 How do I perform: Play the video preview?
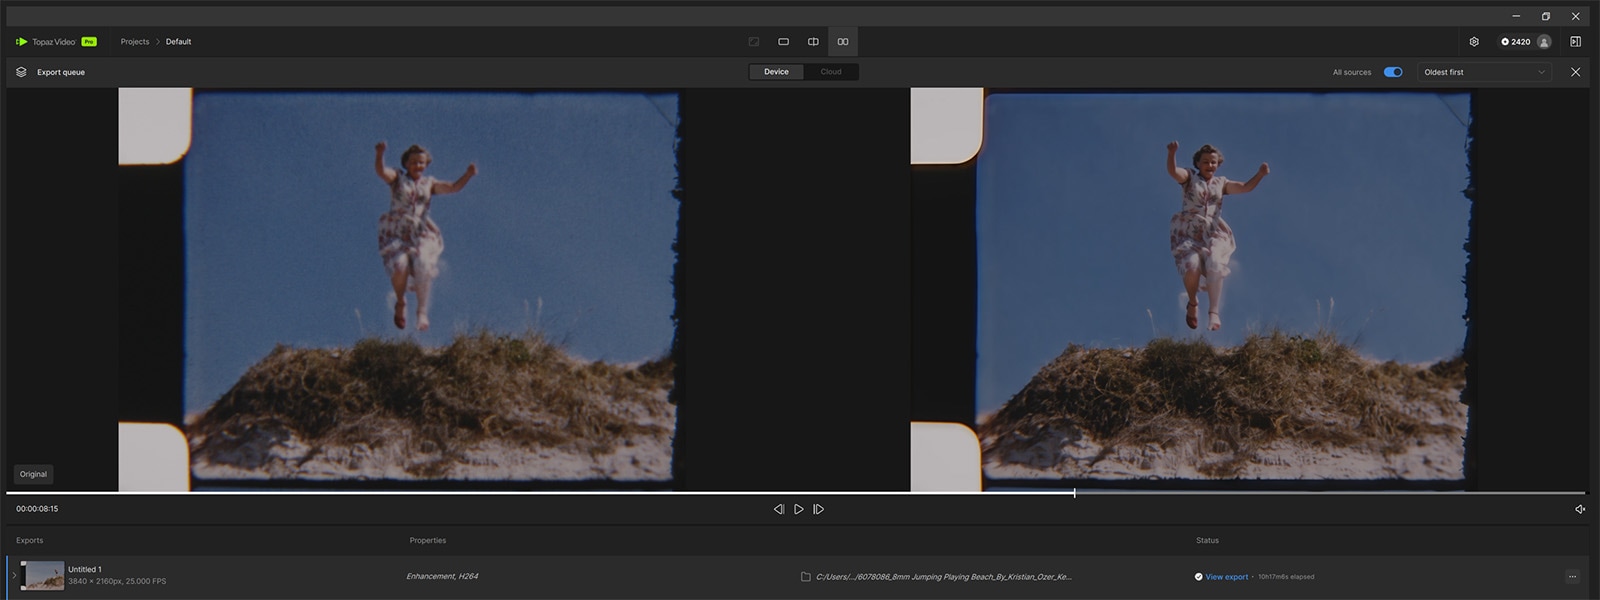click(798, 509)
